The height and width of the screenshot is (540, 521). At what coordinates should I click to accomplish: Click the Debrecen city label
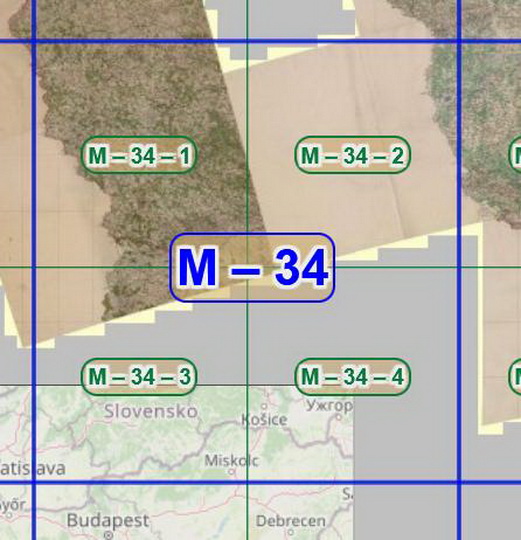tap(291, 521)
